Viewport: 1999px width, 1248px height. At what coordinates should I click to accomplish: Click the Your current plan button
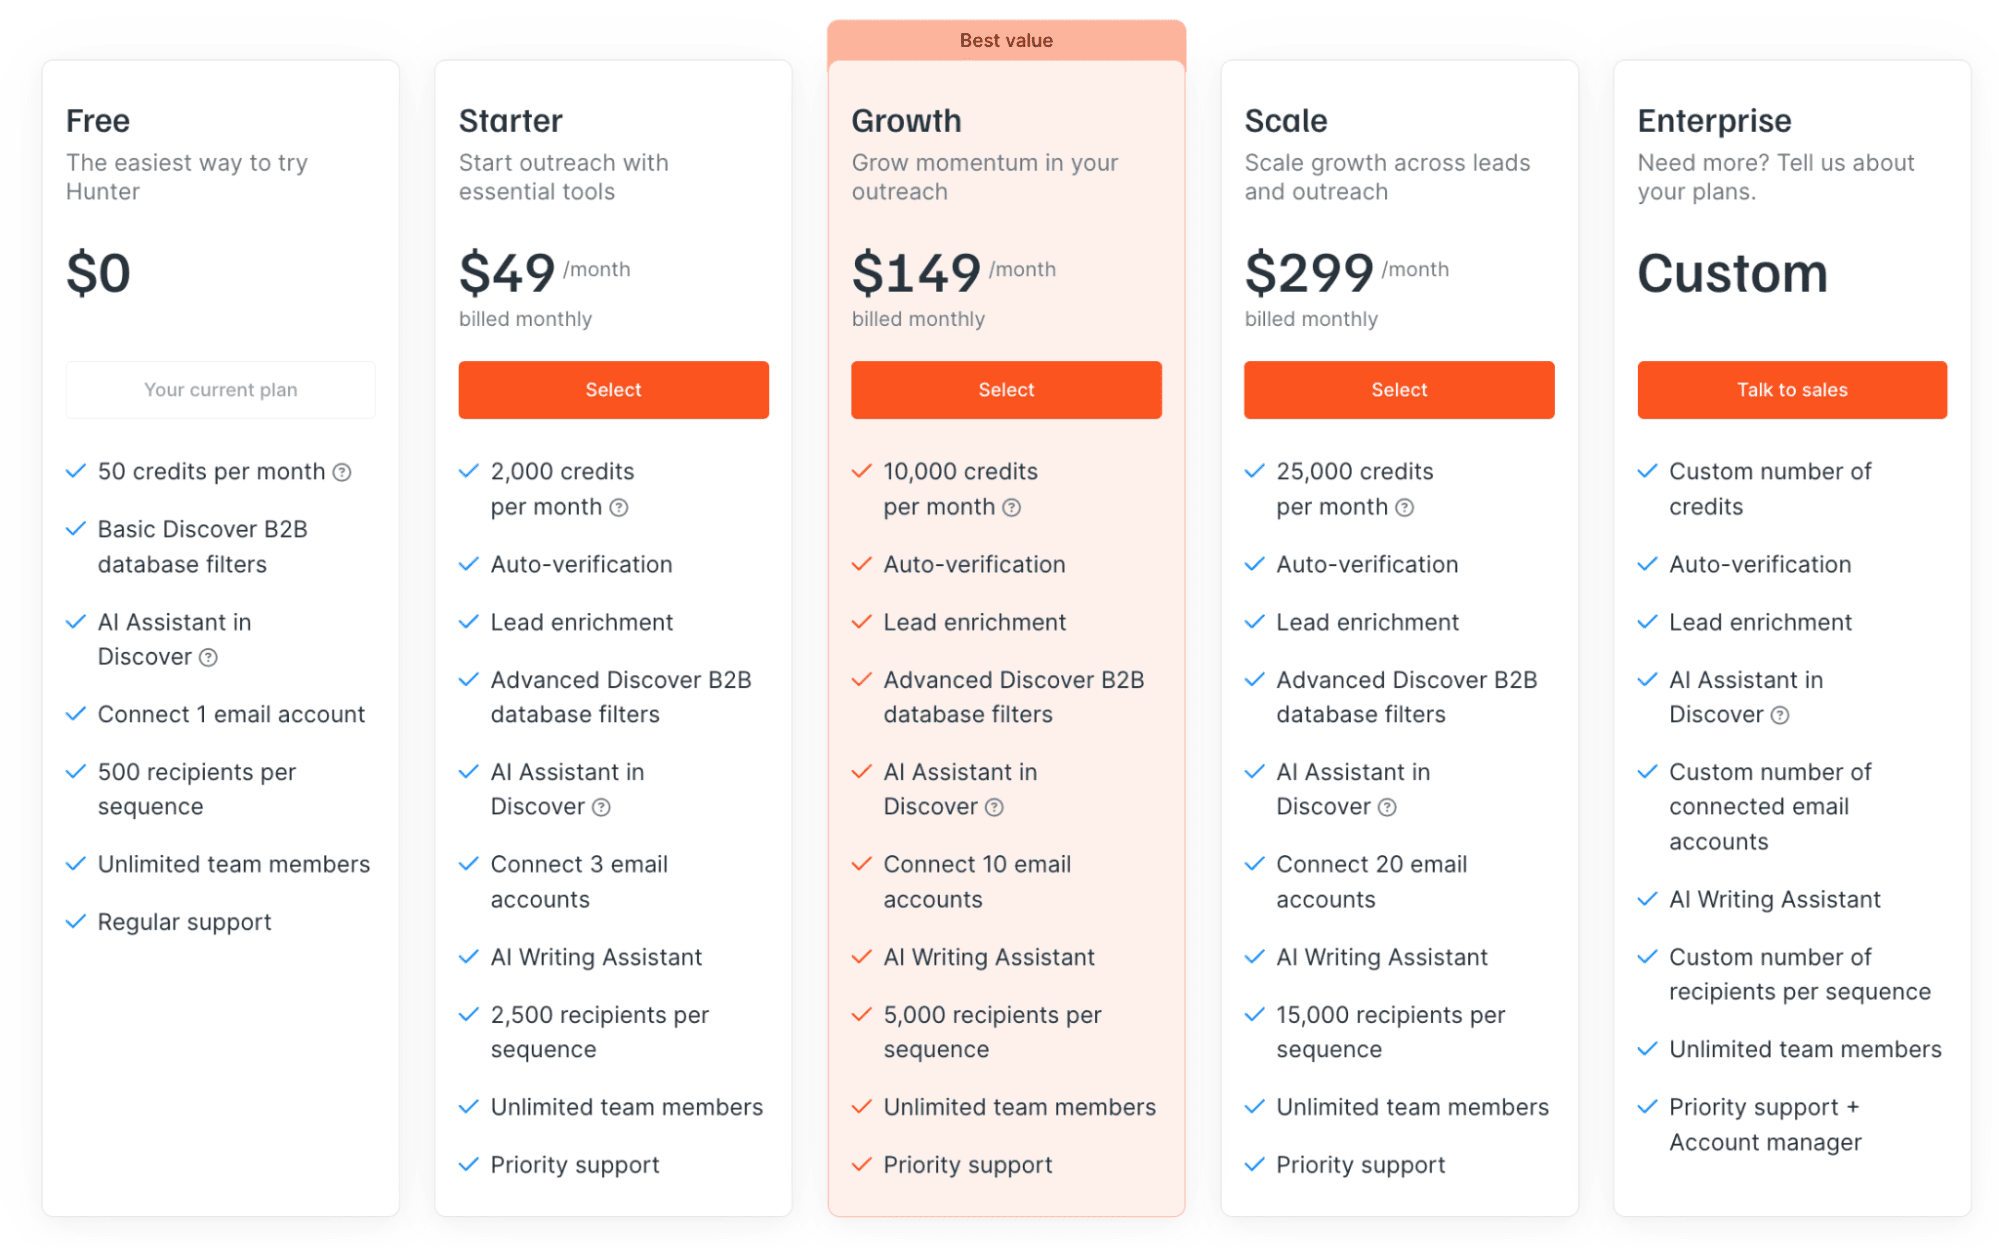tap(220, 390)
